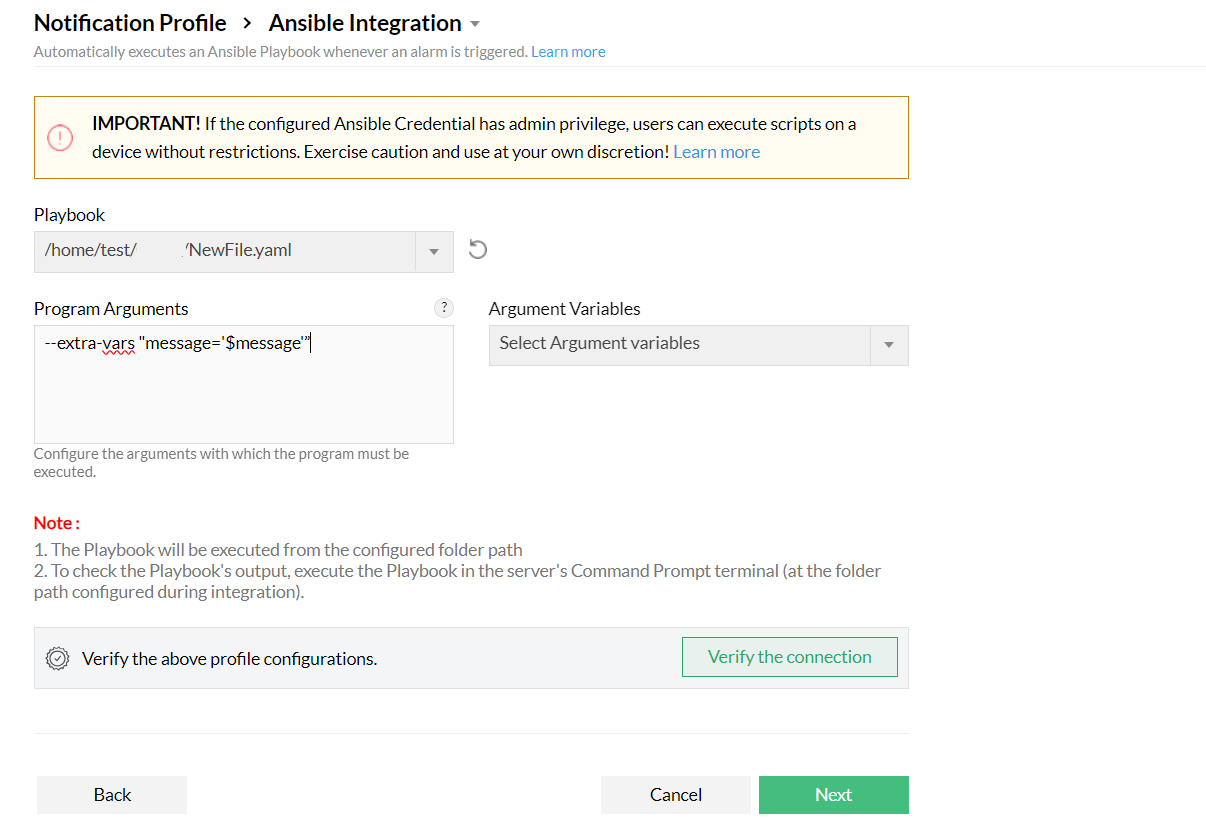Navigate to Notification Profile breadcrumb
Image resolution: width=1206 pixels, height=838 pixels.
[x=129, y=22]
